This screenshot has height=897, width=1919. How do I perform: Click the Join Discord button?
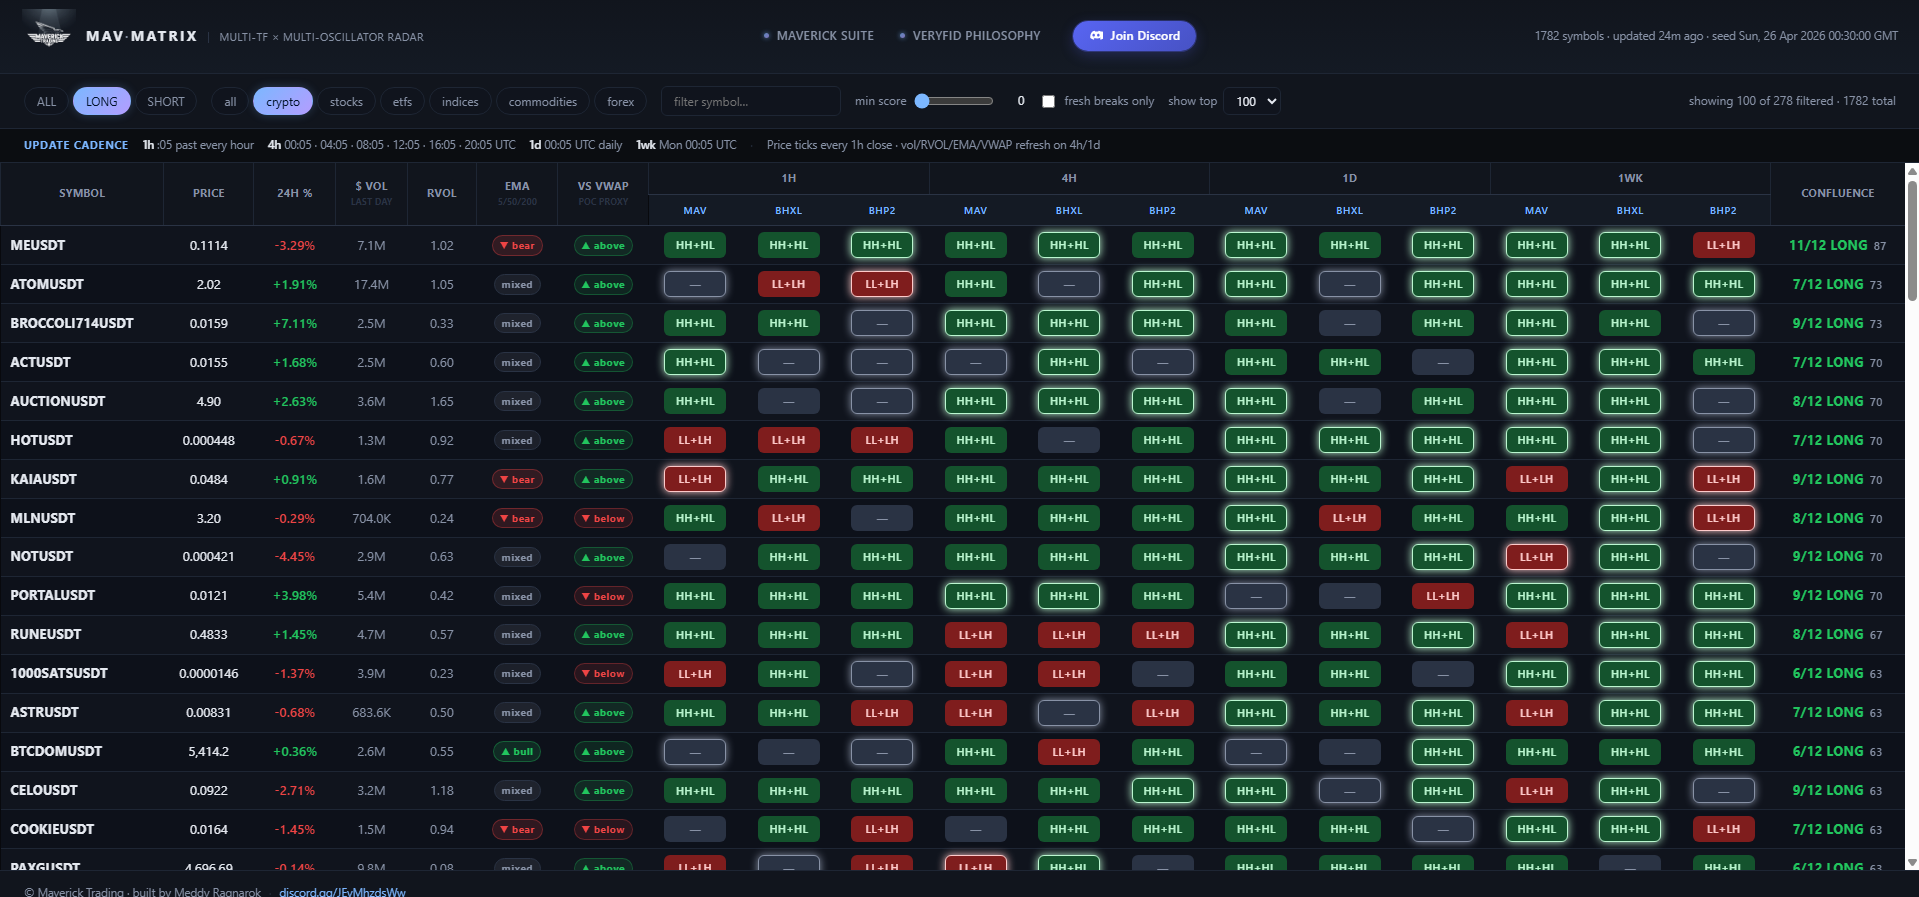(1134, 36)
